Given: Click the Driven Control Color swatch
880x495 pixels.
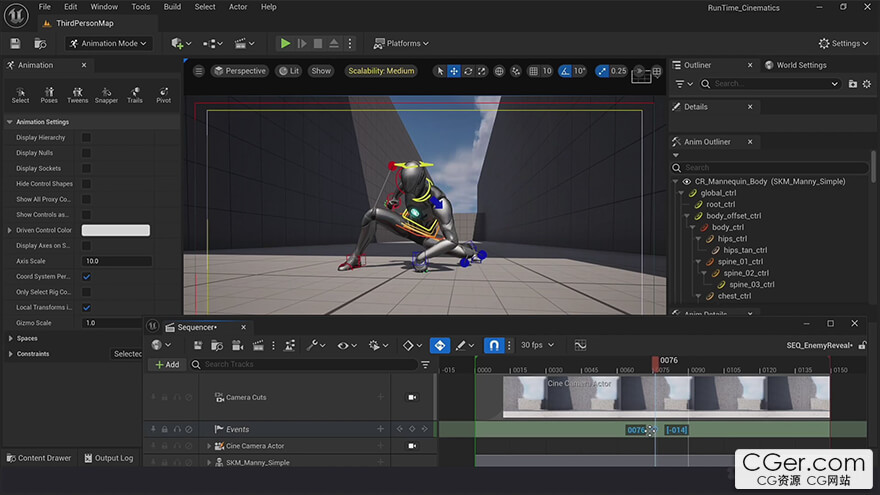Looking at the screenshot, I should click(115, 230).
